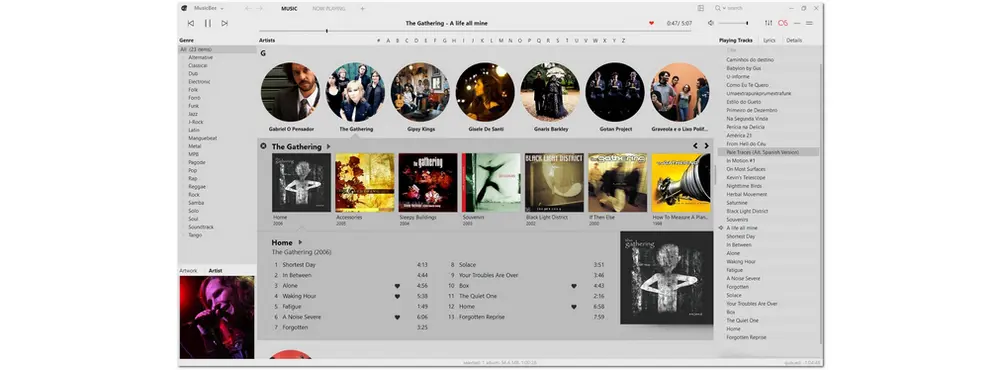The height and width of the screenshot is (370, 1000).
Task: Select All (23 items) in the Genre list
Action: tap(217, 49)
